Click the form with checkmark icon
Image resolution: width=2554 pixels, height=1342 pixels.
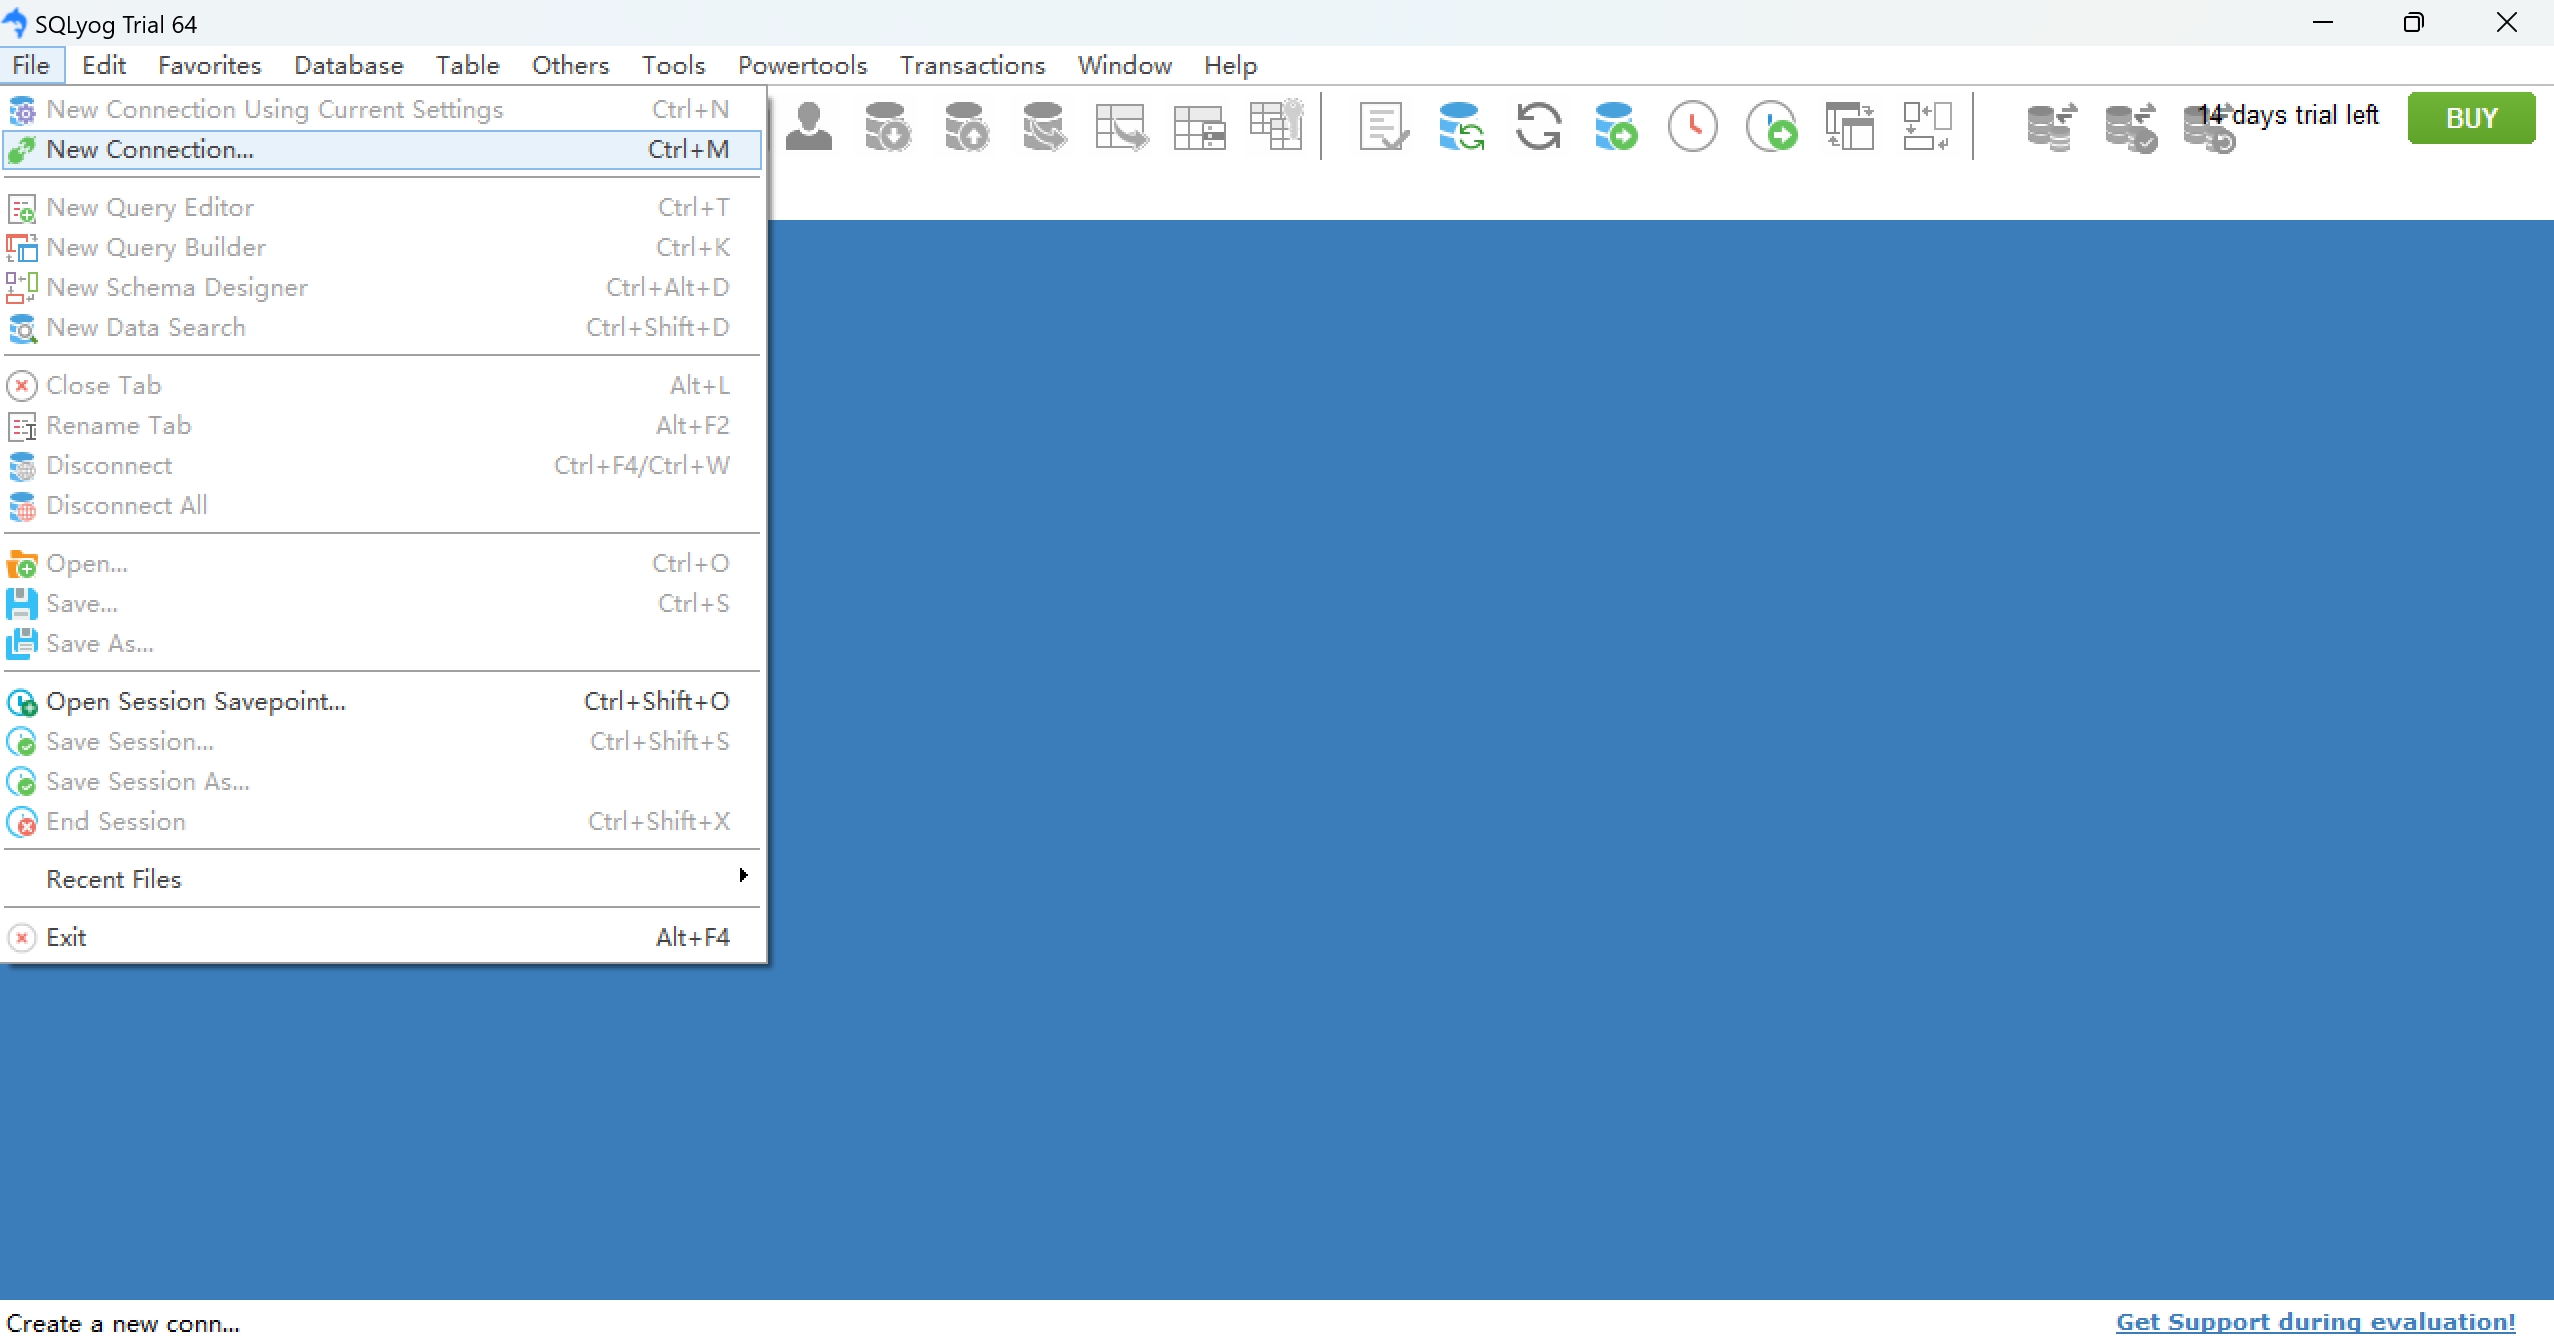point(1383,127)
